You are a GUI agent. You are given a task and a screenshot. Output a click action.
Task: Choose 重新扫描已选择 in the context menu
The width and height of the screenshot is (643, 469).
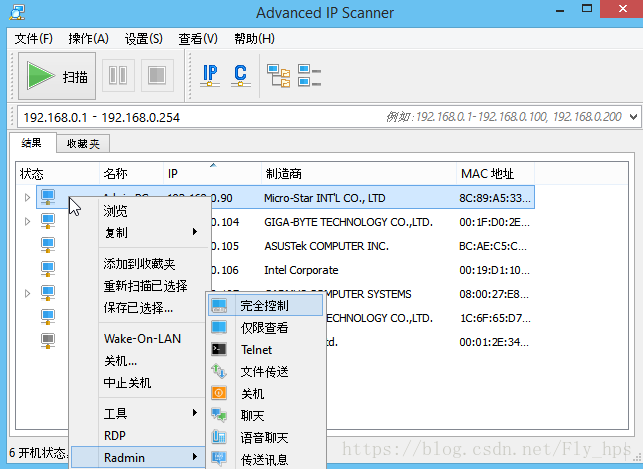click(139, 286)
